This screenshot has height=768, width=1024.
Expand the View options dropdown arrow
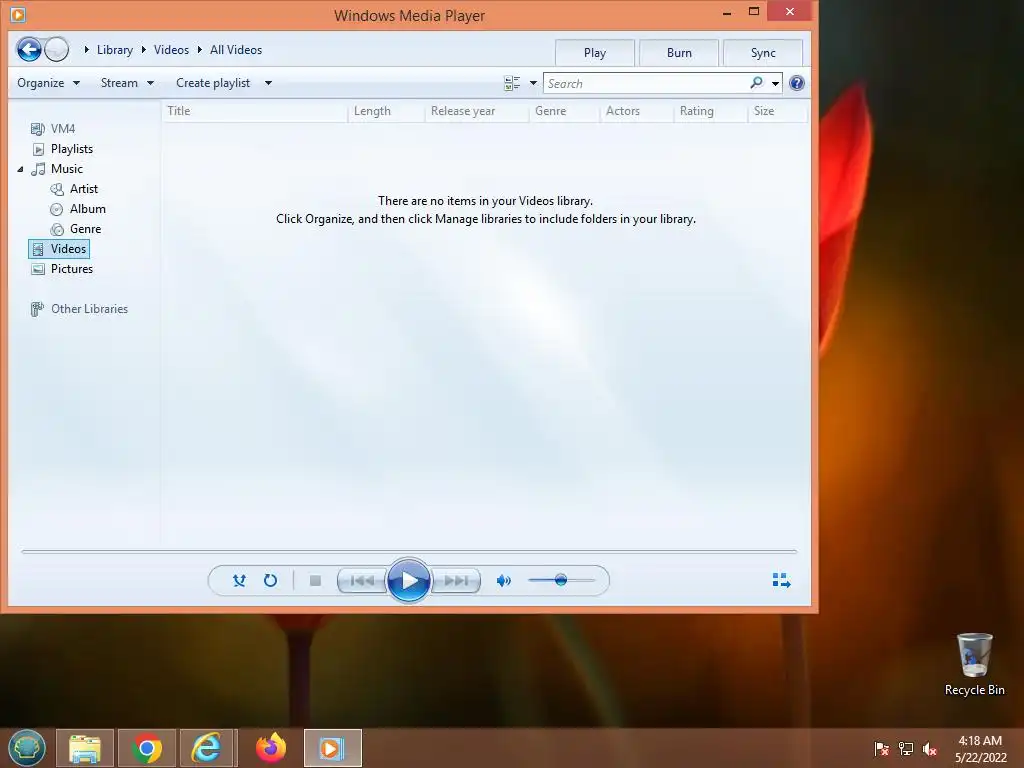pos(533,83)
